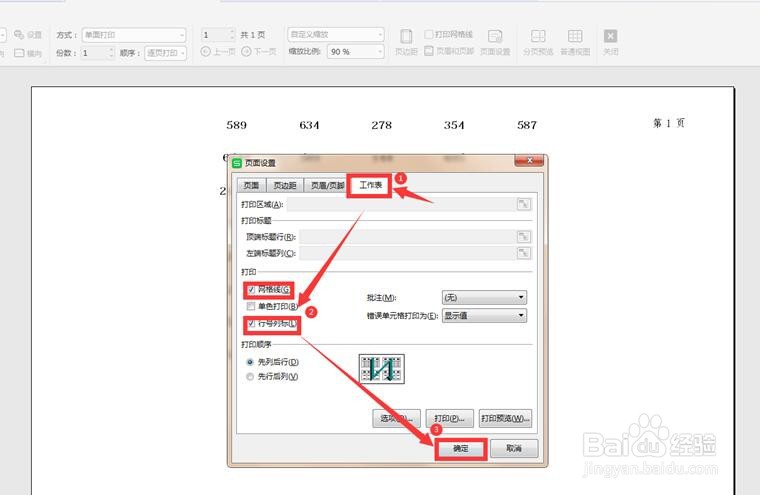
Task: Click the print area (打印区域) input field
Action: click(x=402, y=204)
